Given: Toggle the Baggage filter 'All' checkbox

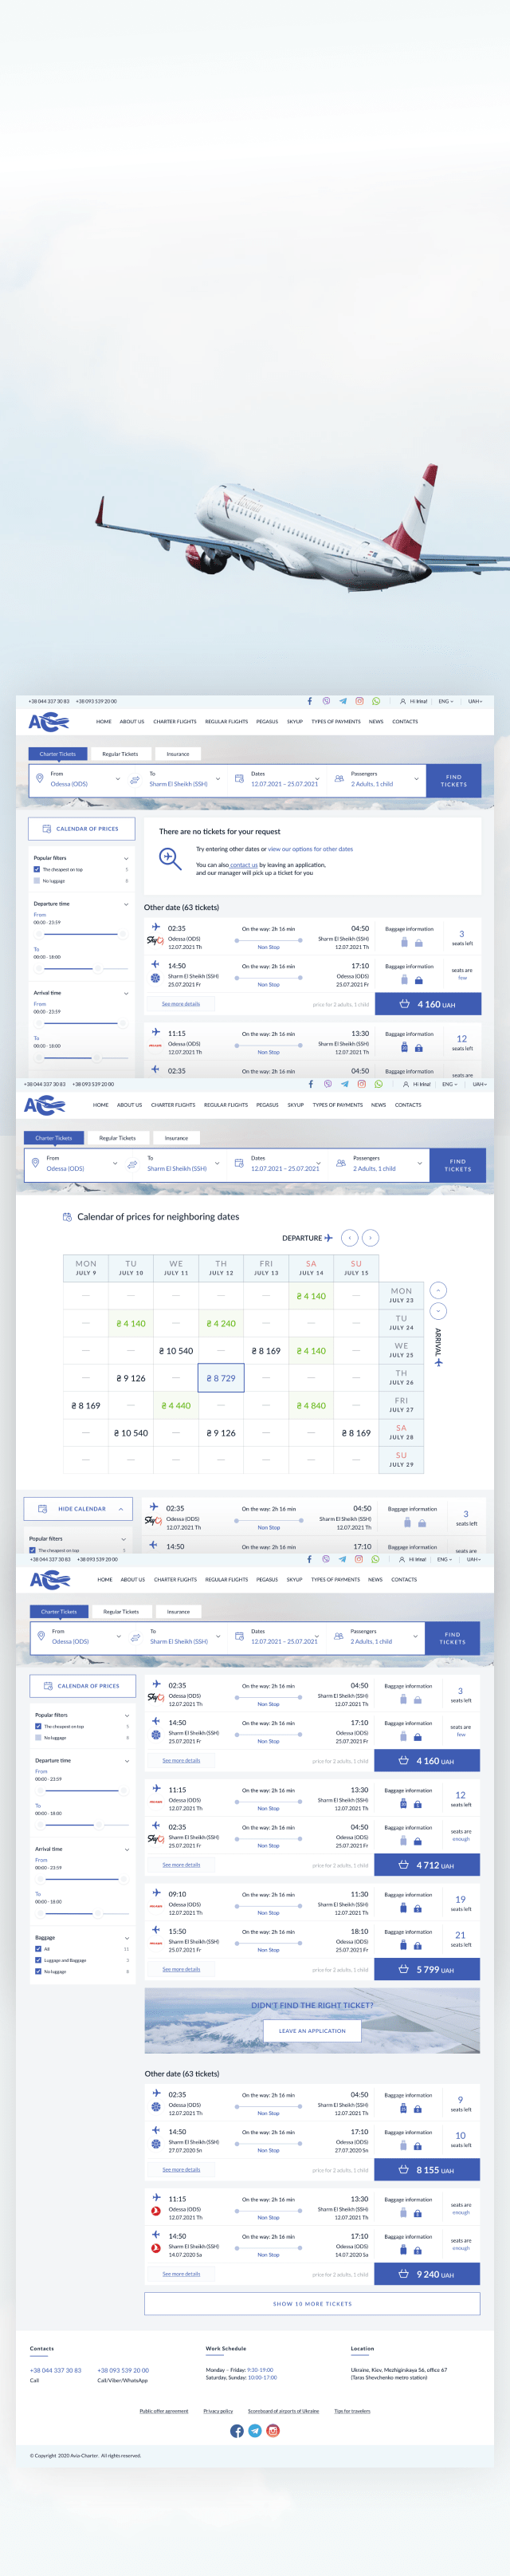Looking at the screenshot, I should [x=38, y=1949].
